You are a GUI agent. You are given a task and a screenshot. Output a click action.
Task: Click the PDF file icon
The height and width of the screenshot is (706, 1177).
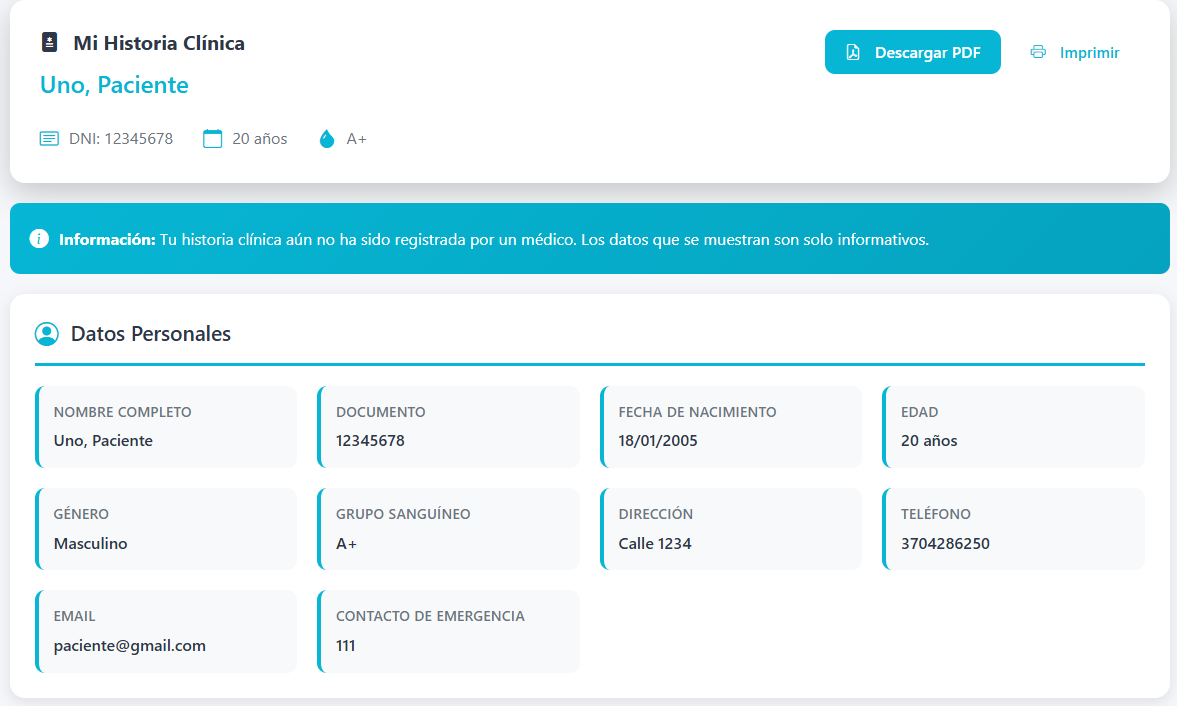click(x=853, y=53)
